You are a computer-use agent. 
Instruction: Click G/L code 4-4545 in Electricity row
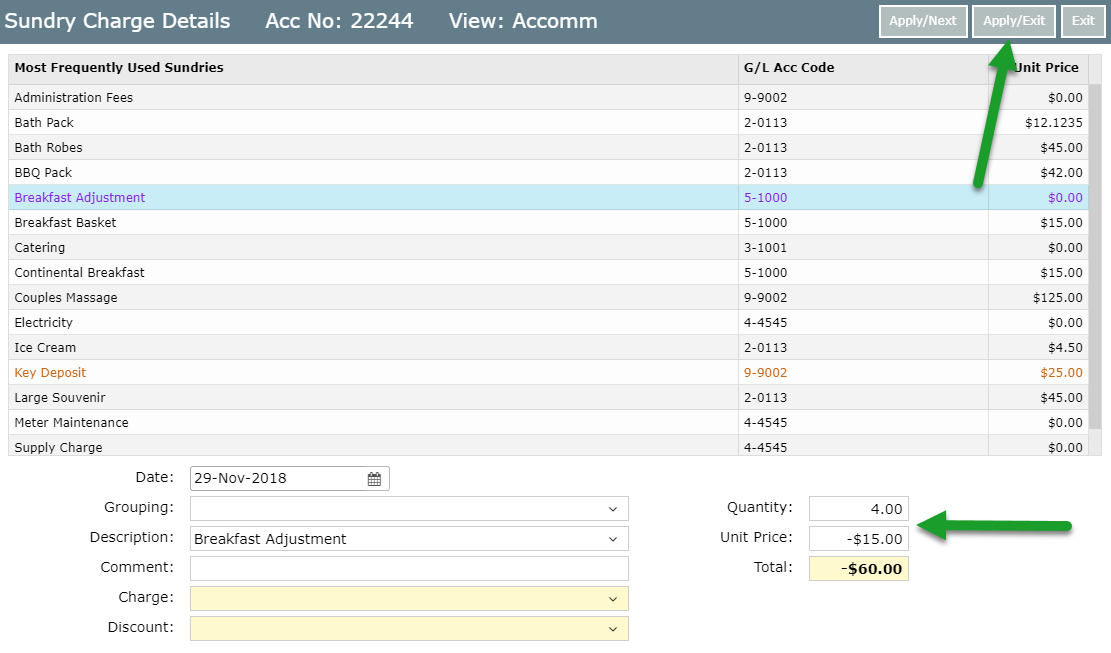765,322
